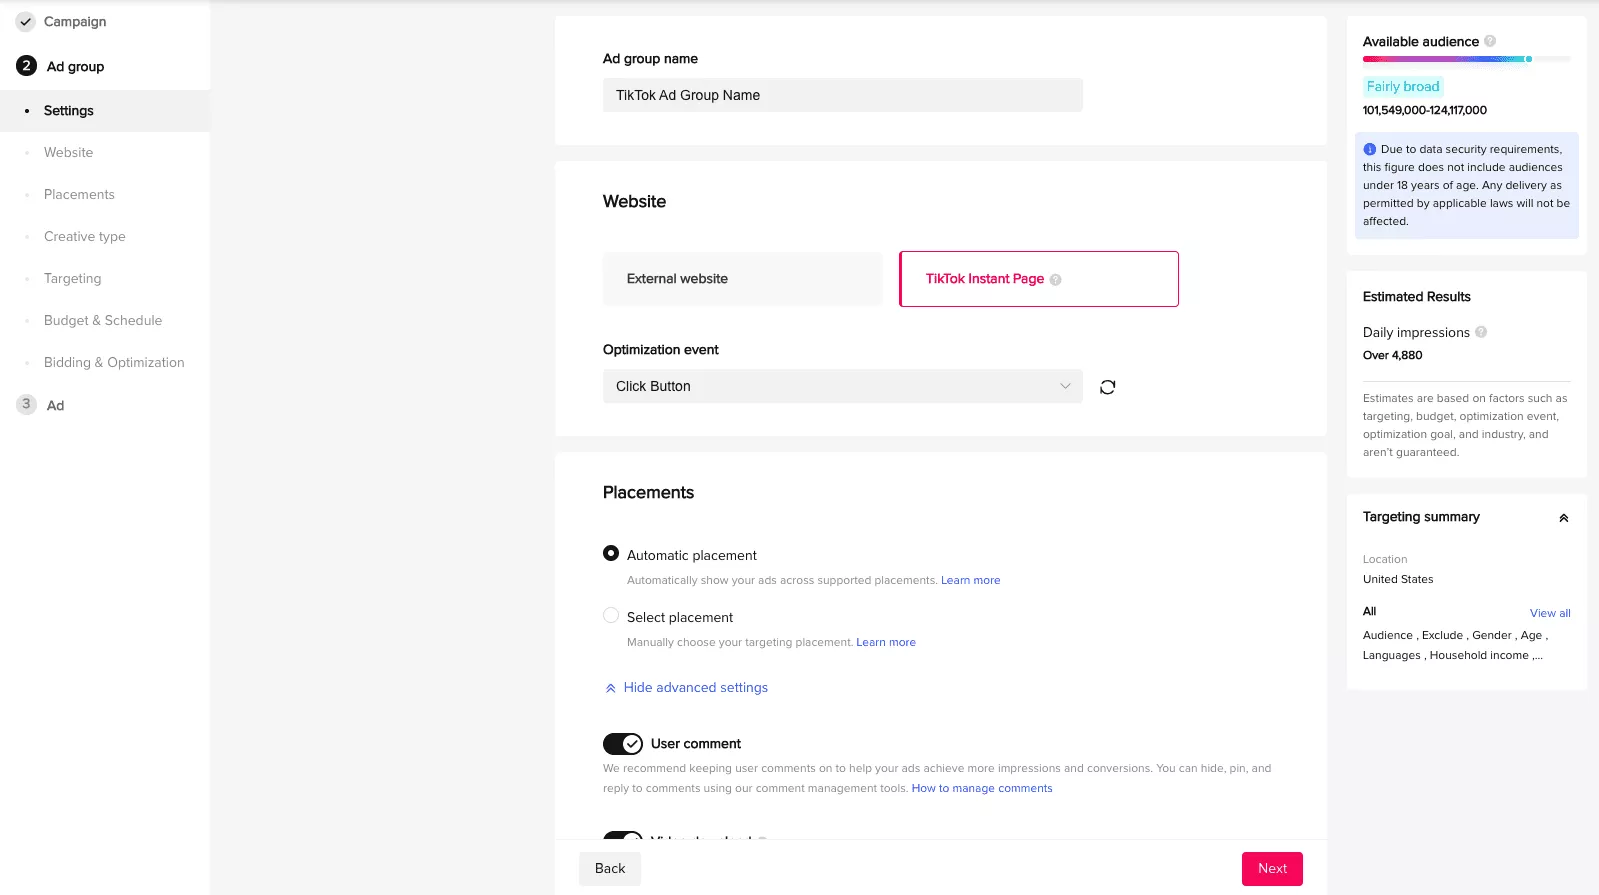
Task: Click the Available audience help icon
Action: pos(1490,41)
